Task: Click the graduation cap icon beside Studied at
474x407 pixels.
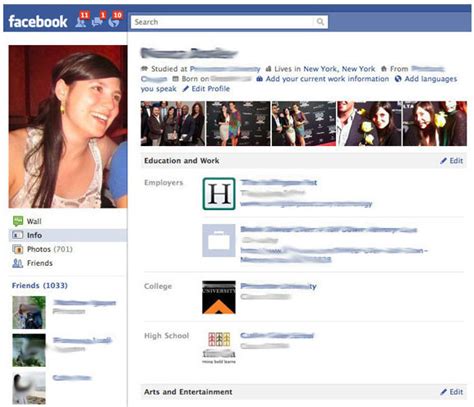Action: 144,69
